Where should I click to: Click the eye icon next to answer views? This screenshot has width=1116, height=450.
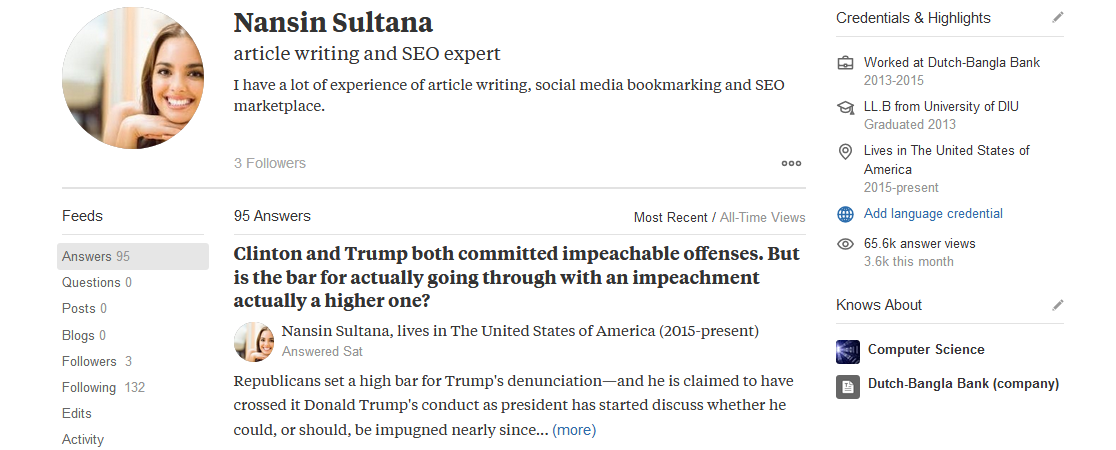pos(846,244)
